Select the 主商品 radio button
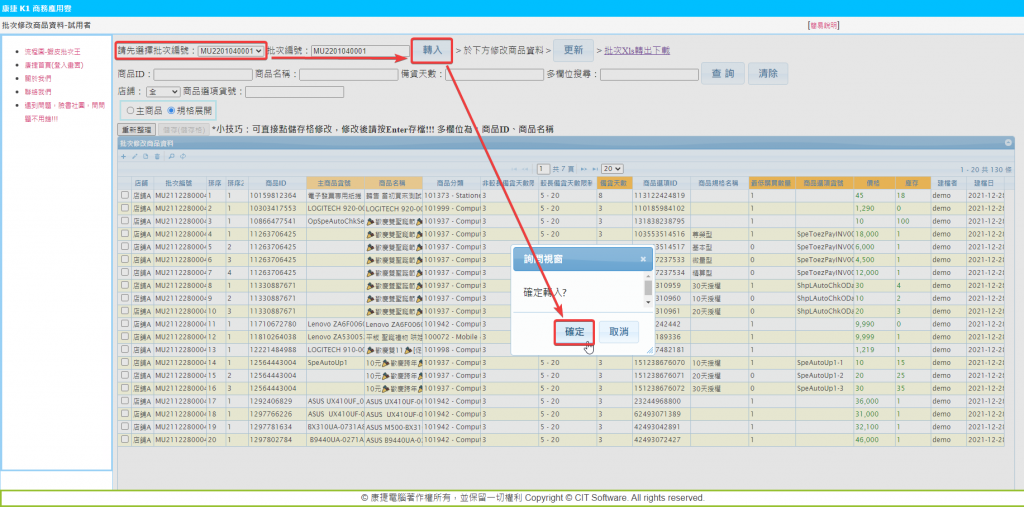The image size is (1024, 507). click(130, 110)
